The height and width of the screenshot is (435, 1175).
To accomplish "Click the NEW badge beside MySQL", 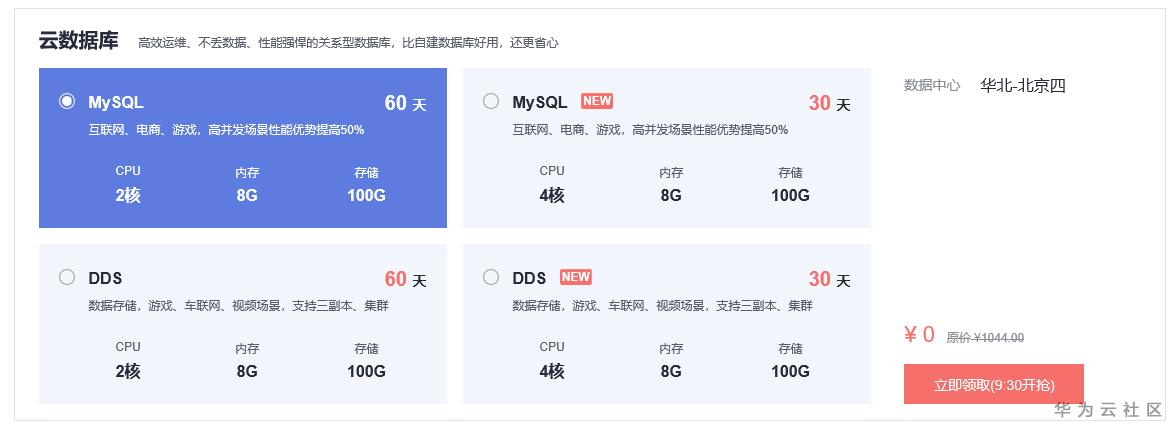I will point(597,101).
